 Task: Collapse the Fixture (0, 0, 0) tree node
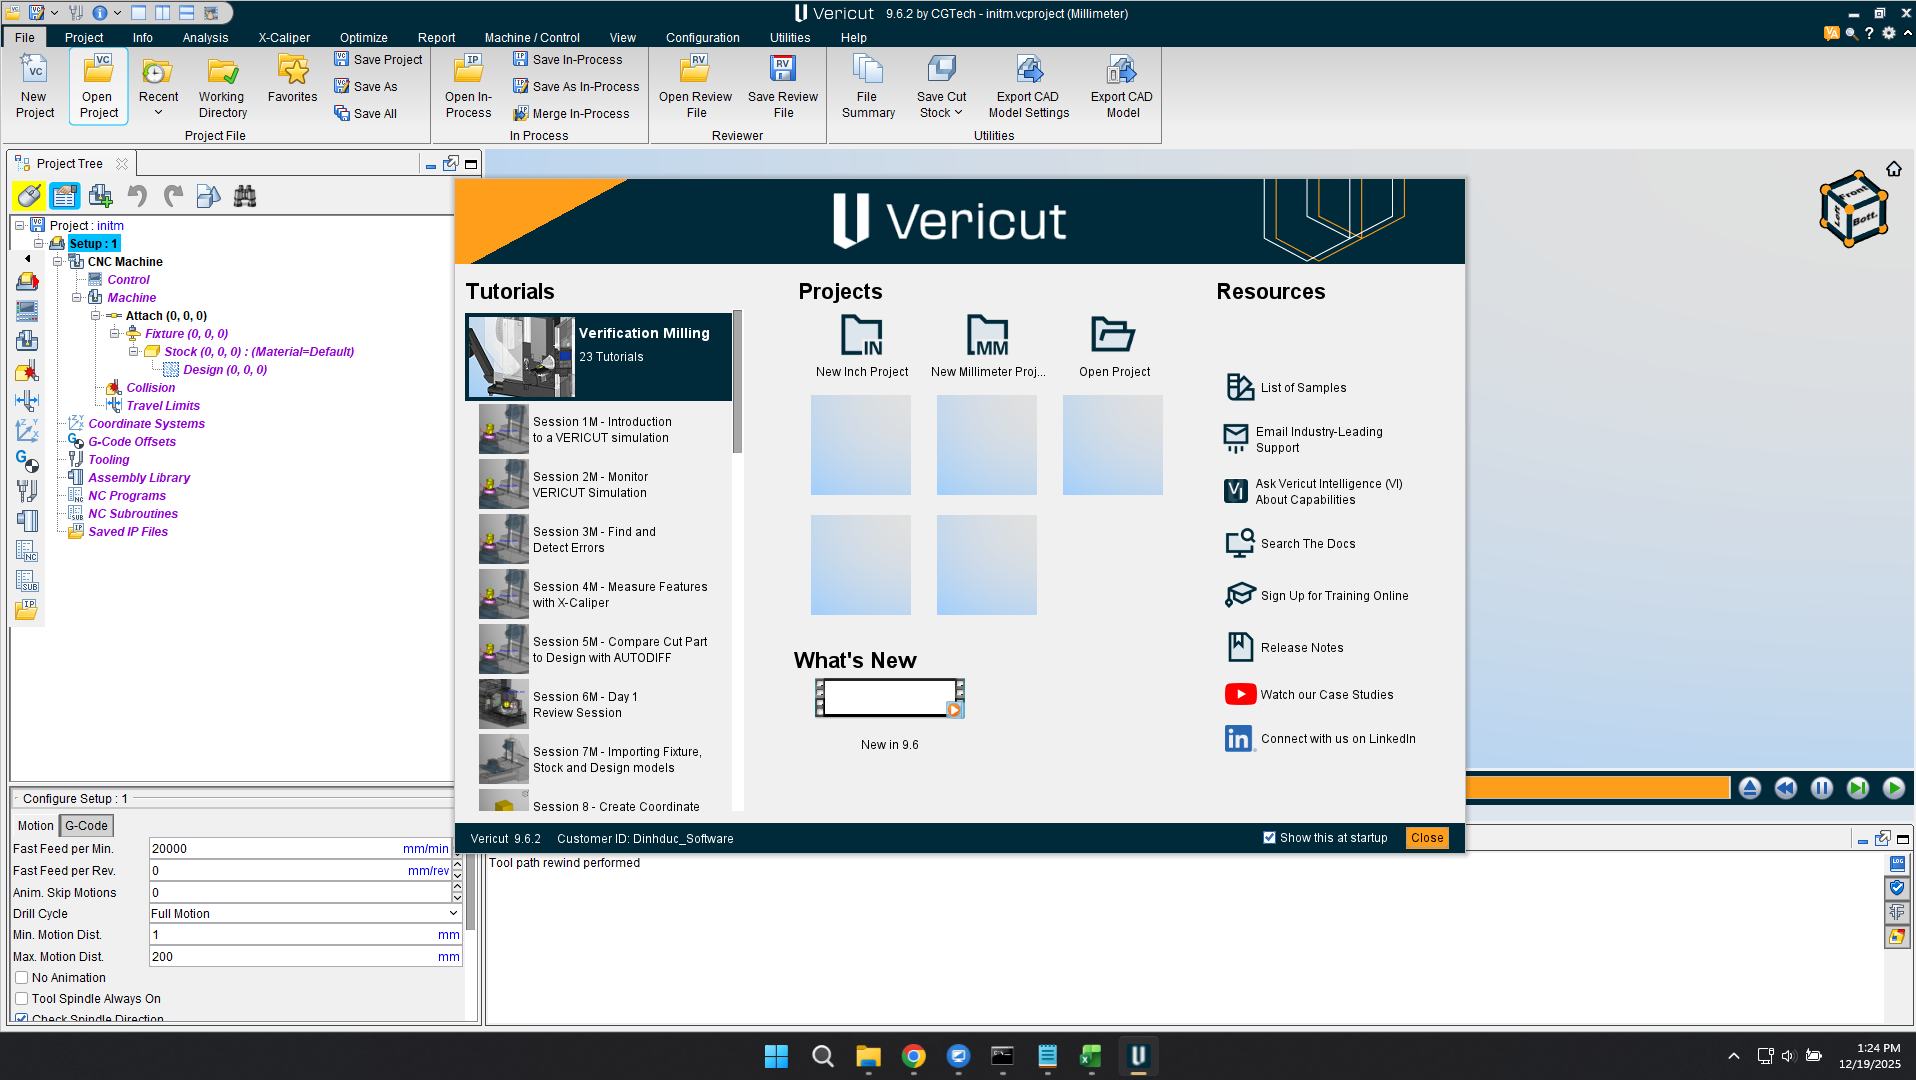114,334
